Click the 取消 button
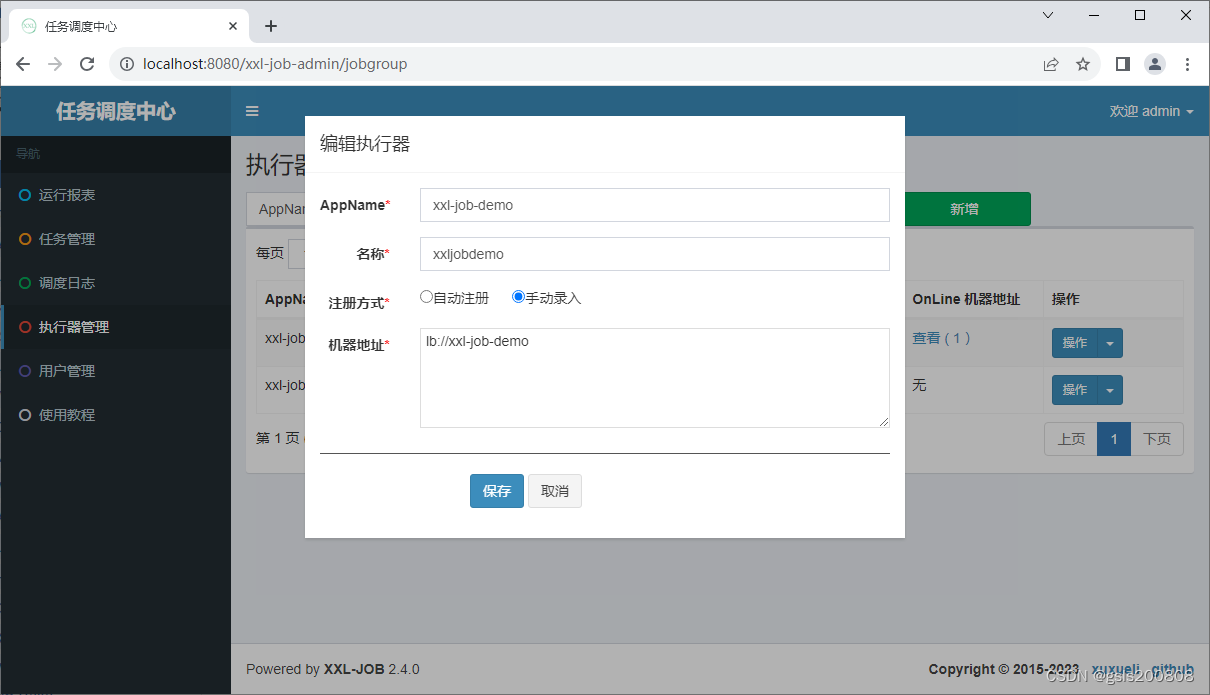Screen dimensions: 1210x695 tap(555, 491)
